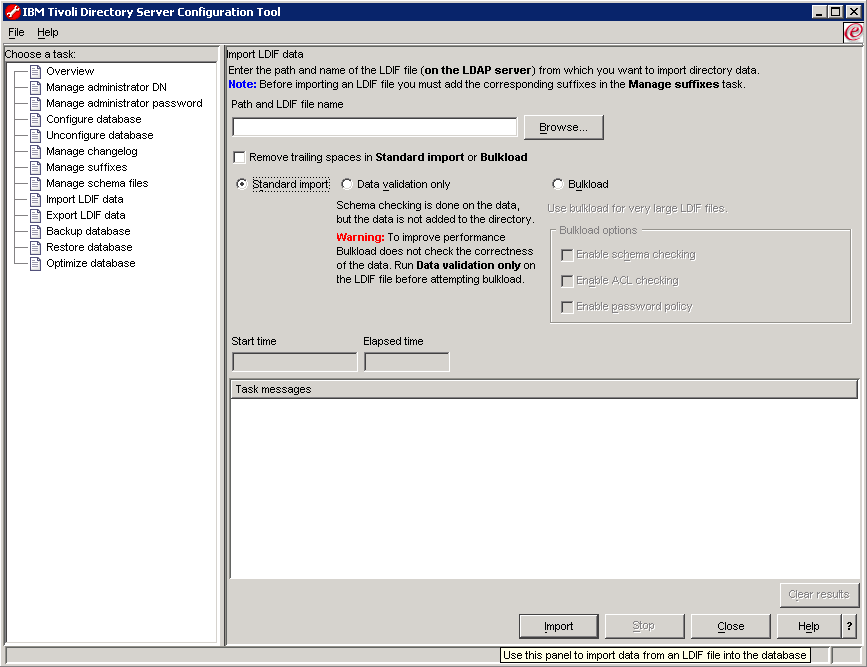Select Manage schema files in task tree

pos(97,183)
